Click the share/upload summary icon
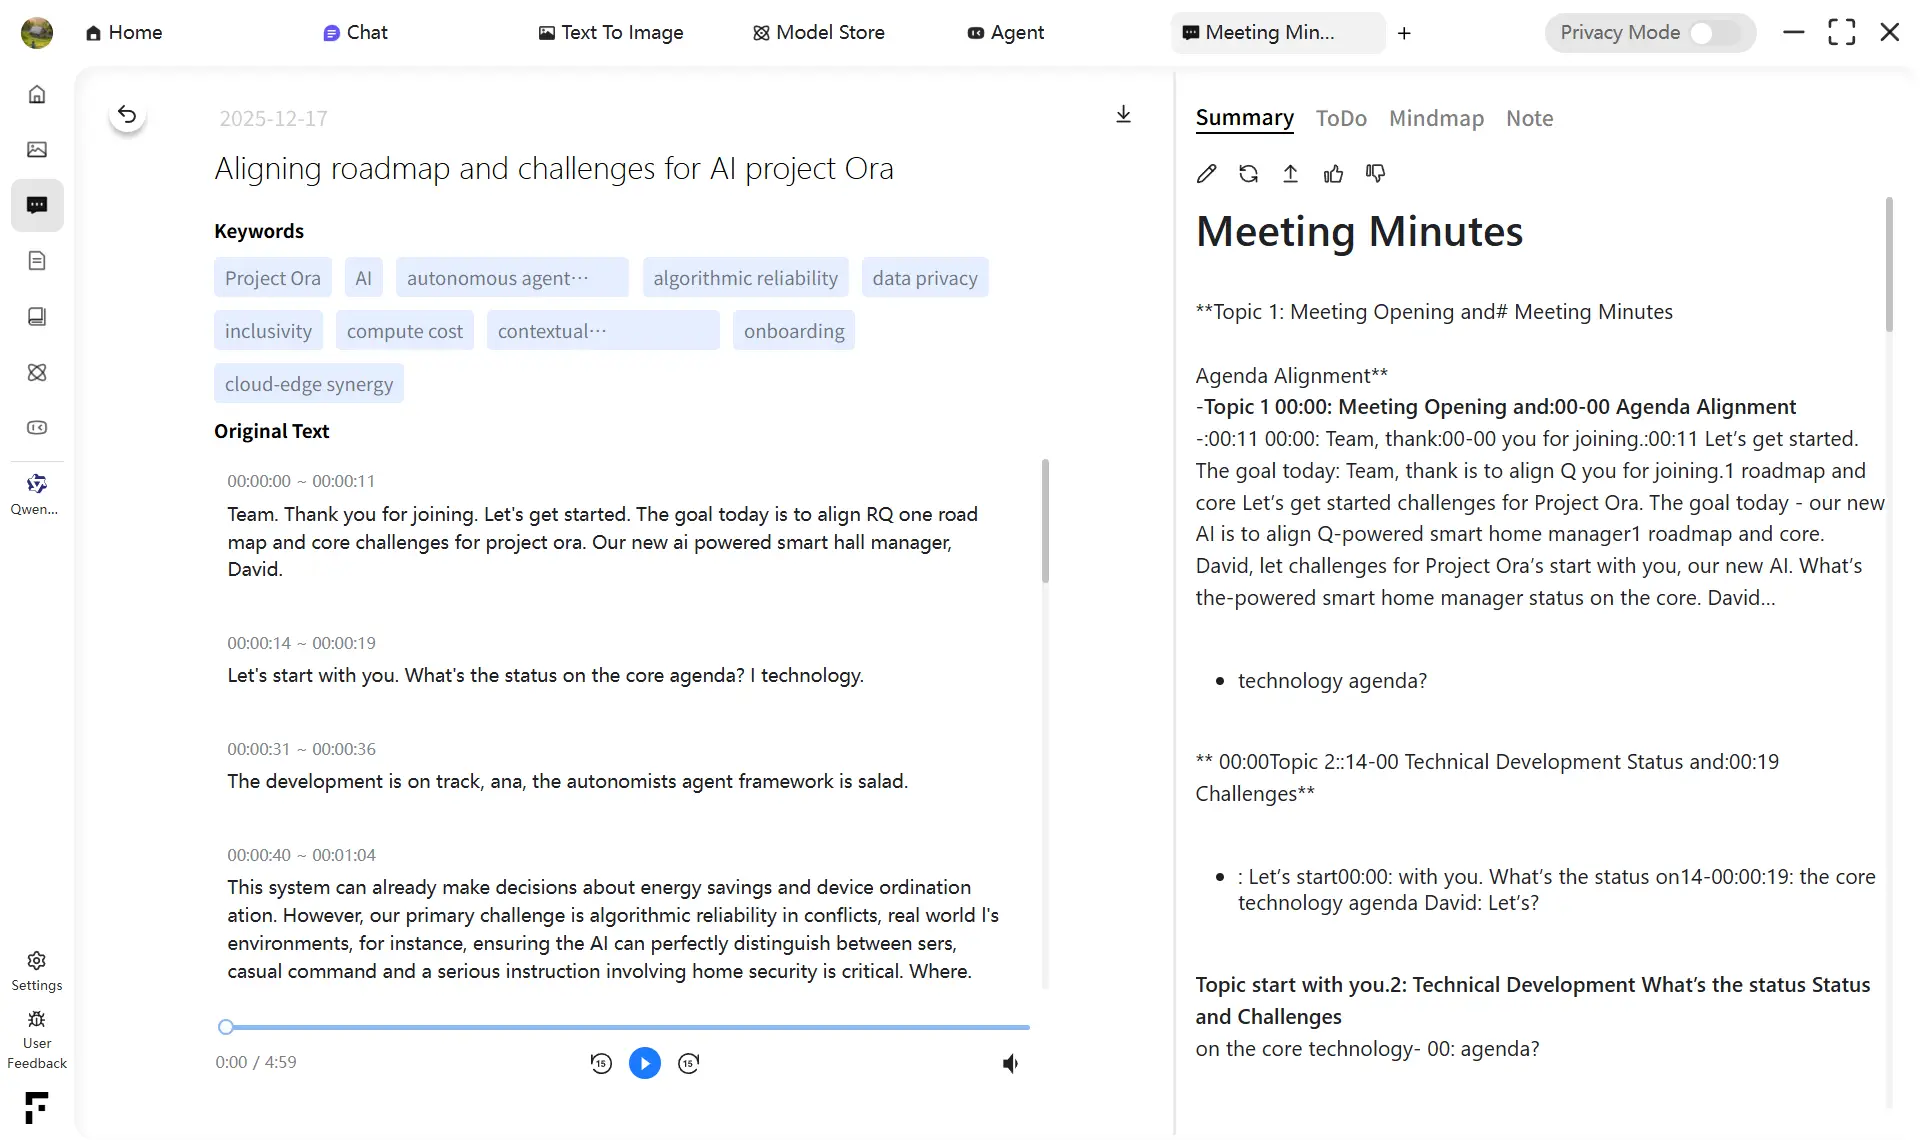This screenshot has height=1140, width=1920. click(x=1290, y=174)
